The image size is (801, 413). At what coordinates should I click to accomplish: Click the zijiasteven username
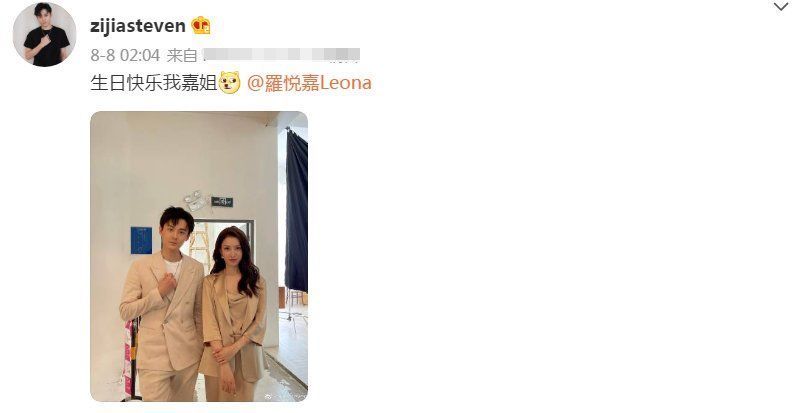click(x=138, y=26)
